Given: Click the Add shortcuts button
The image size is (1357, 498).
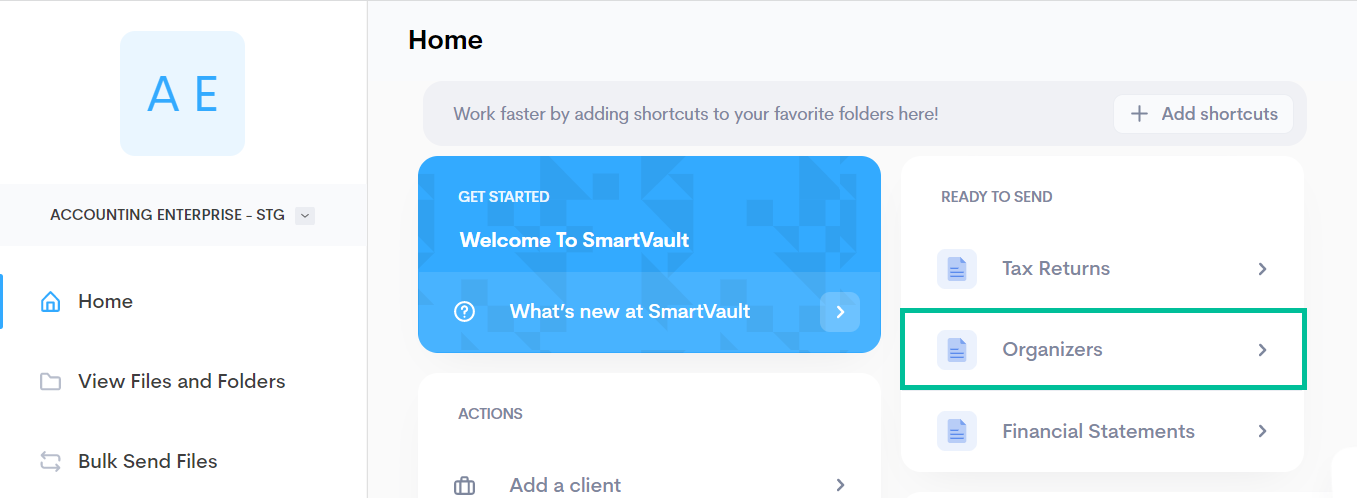Looking at the screenshot, I should 1203,114.
